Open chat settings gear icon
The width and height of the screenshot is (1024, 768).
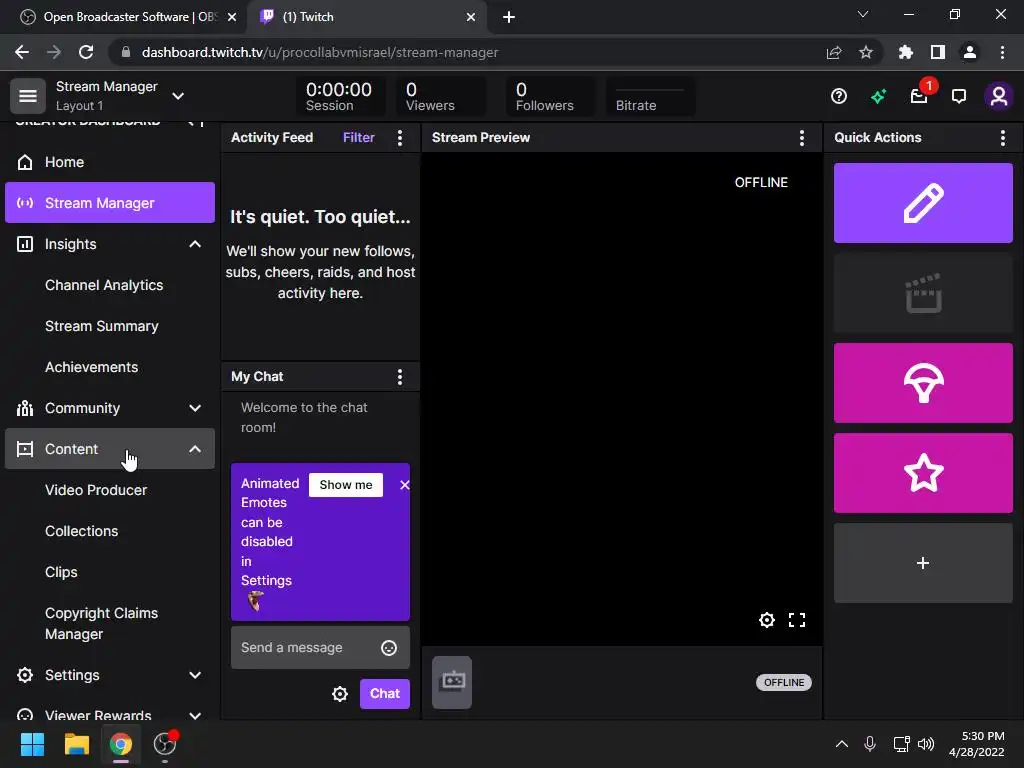(340, 694)
